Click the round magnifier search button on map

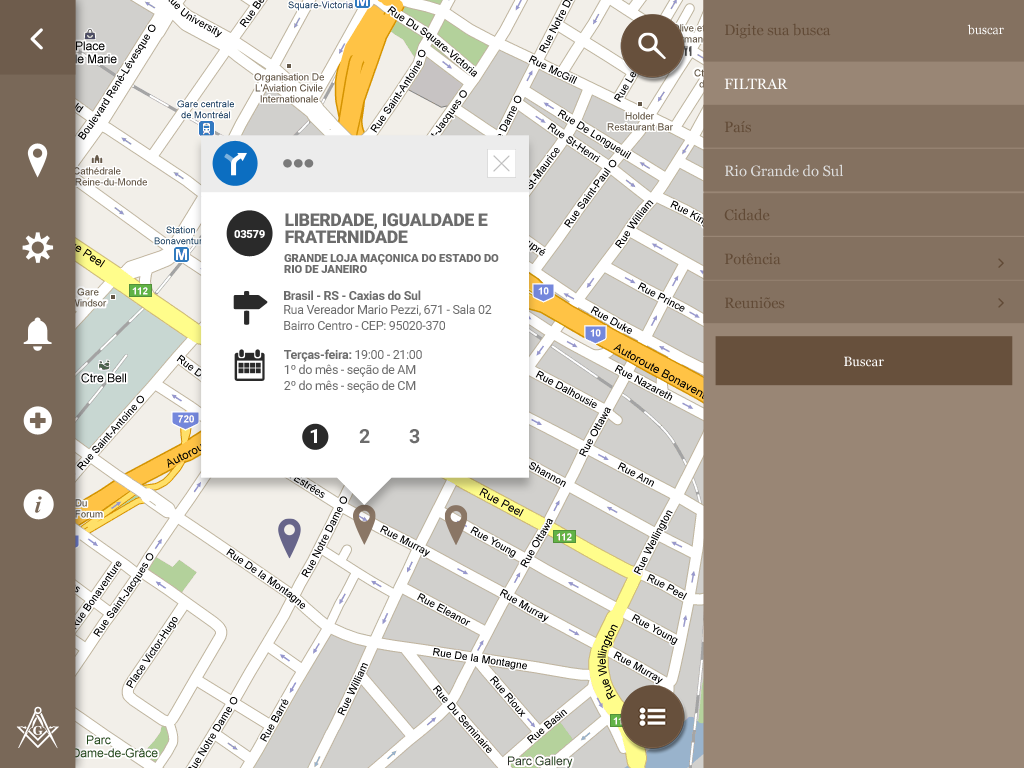[x=652, y=46]
